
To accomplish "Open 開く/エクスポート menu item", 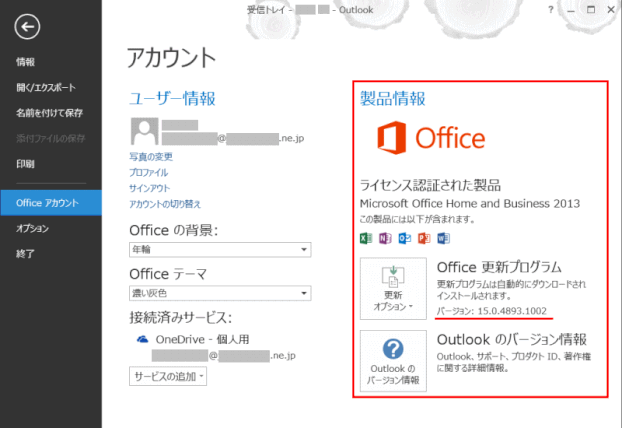I will [46, 87].
